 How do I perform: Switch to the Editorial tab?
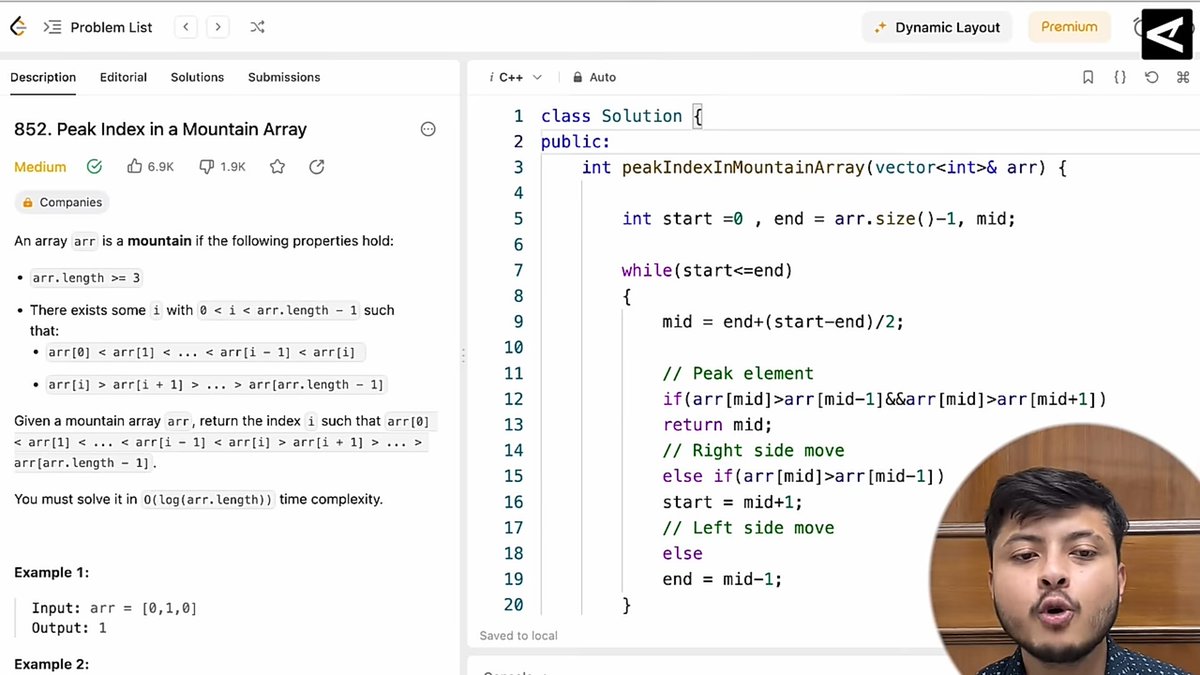pos(123,77)
